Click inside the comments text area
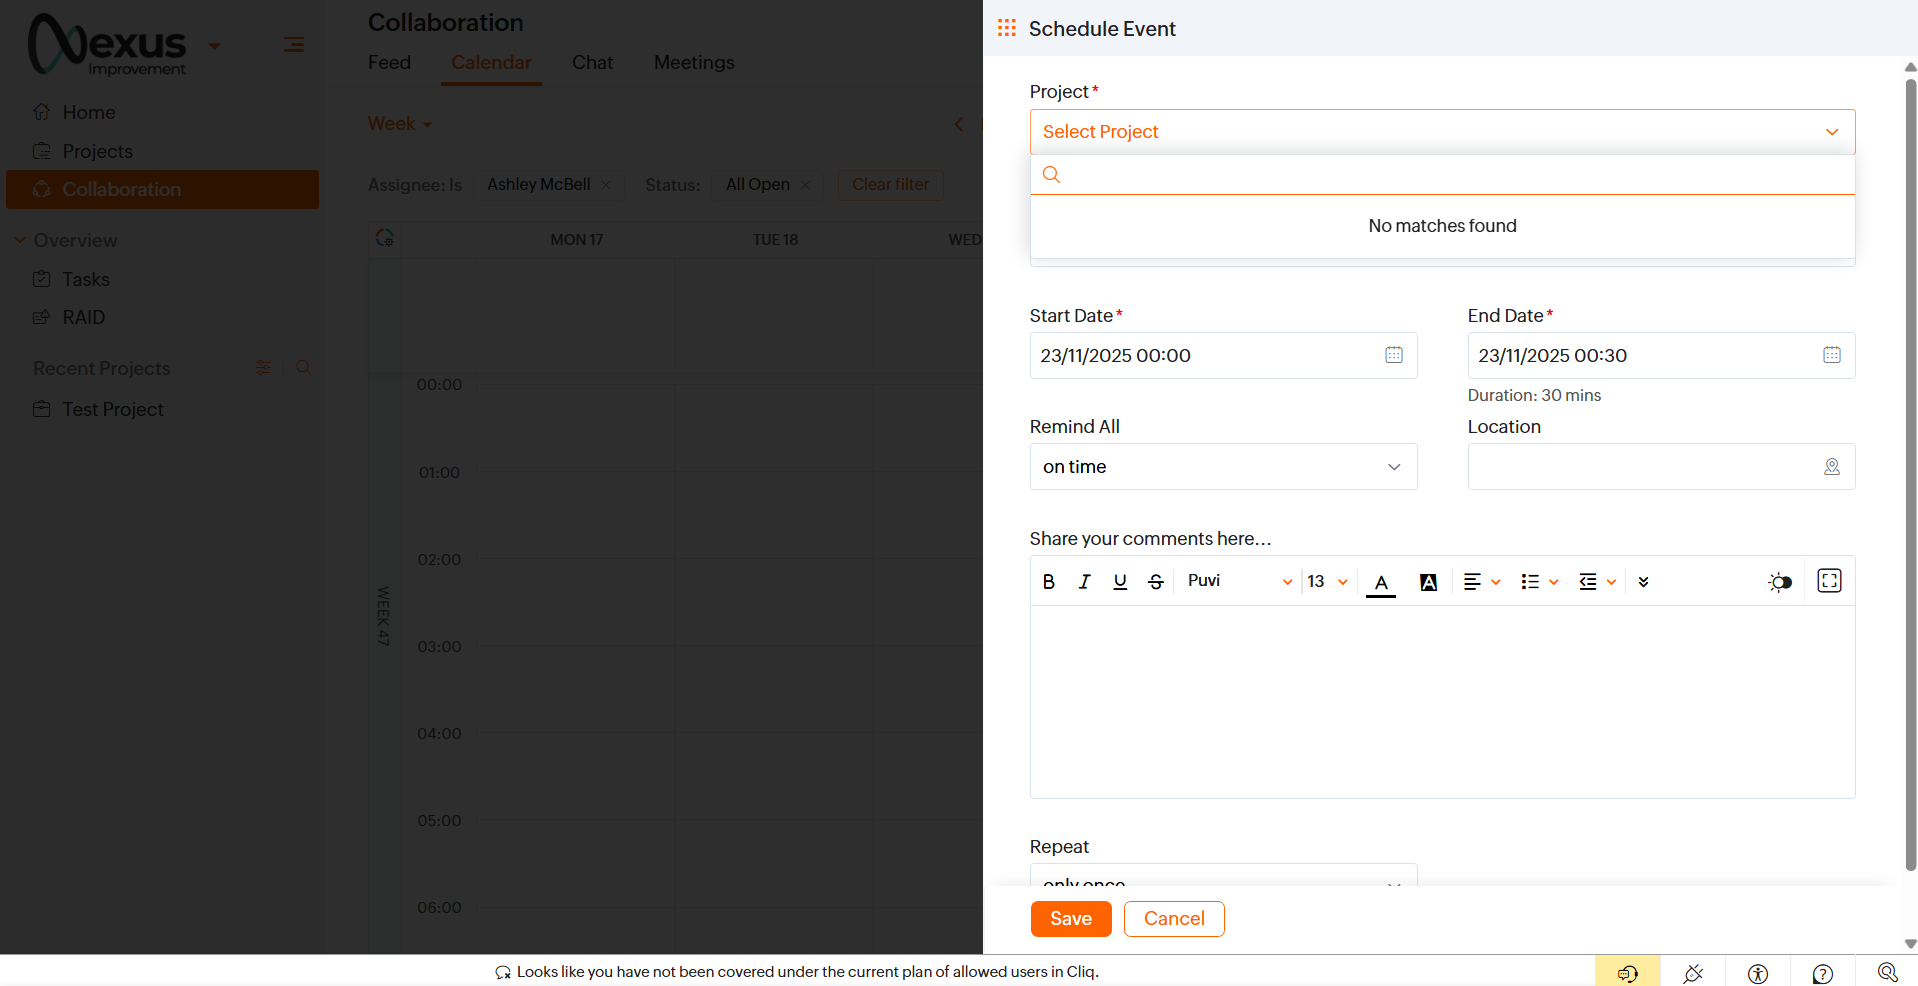Image resolution: width=1918 pixels, height=986 pixels. [x=1442, y=702]
